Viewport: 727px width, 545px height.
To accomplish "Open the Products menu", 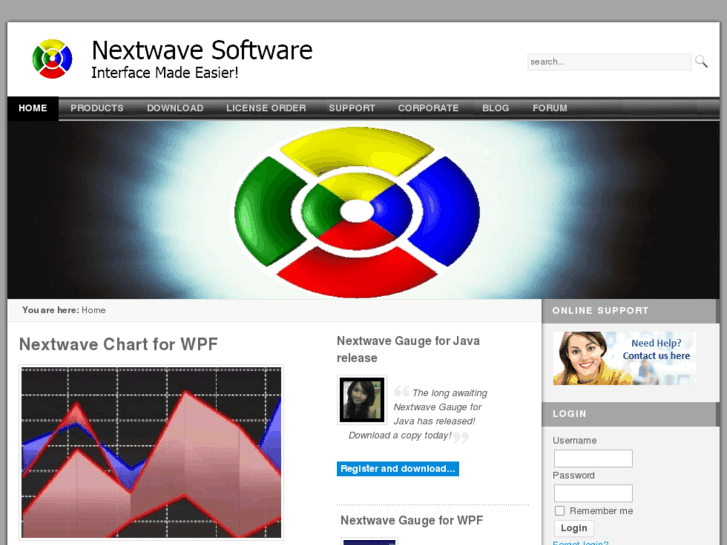I will [97, 108].
